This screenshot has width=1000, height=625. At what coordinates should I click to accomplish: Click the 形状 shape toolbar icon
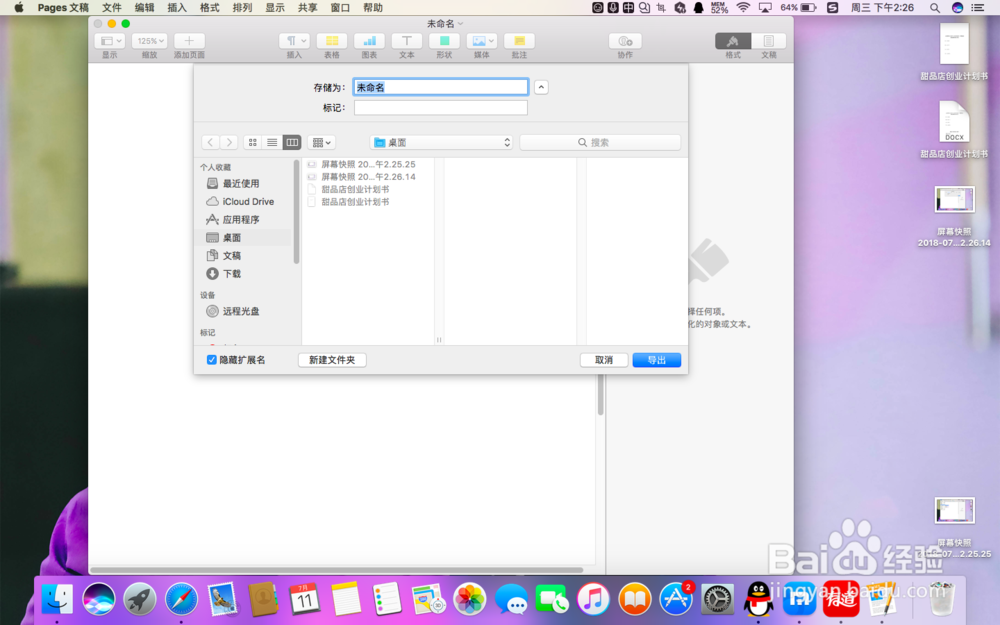pos(445,41)
